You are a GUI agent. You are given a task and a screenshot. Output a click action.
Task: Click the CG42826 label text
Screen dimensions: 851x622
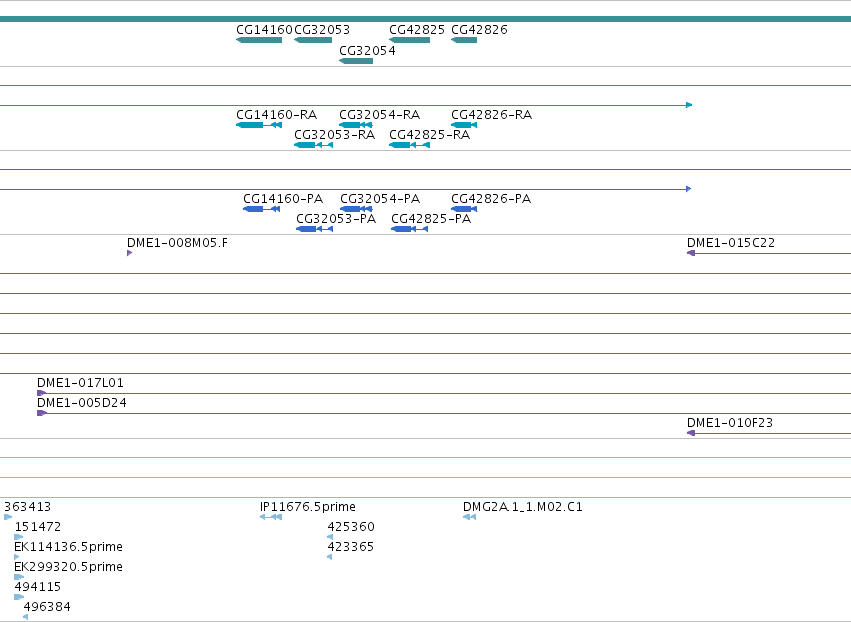[x=479, y=30]
